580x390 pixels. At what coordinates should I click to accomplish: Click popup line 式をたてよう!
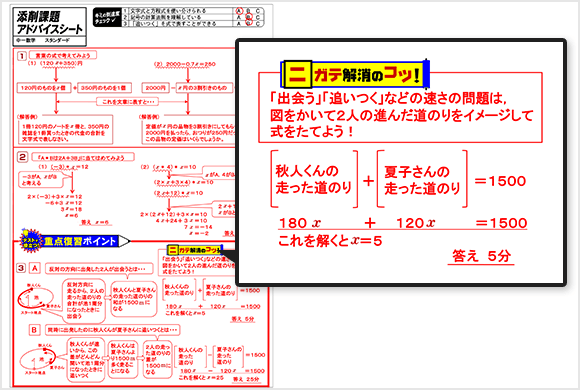click(x=311, y=131)
